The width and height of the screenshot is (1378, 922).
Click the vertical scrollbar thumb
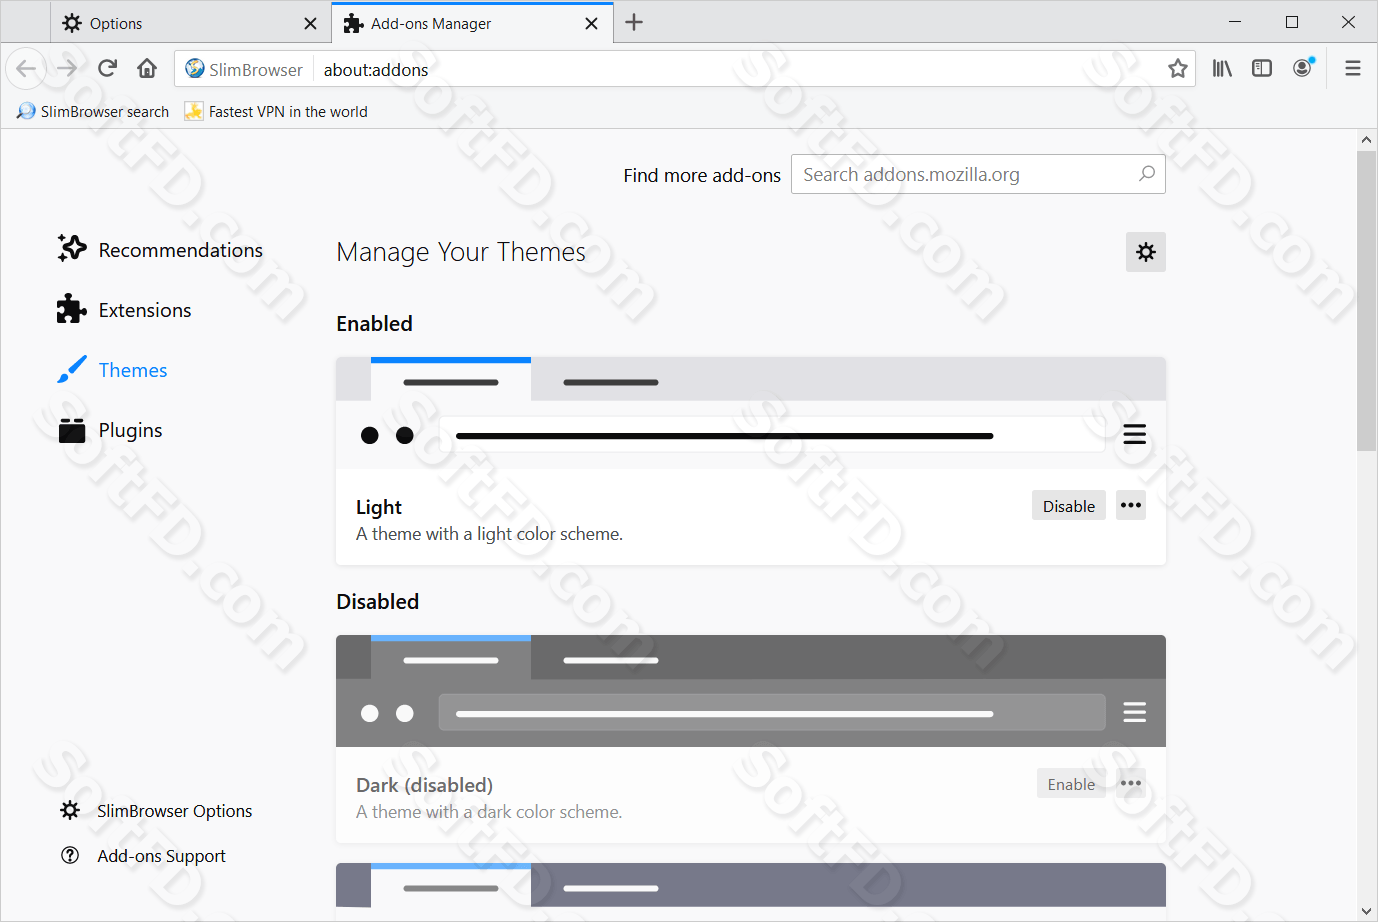1367,301
